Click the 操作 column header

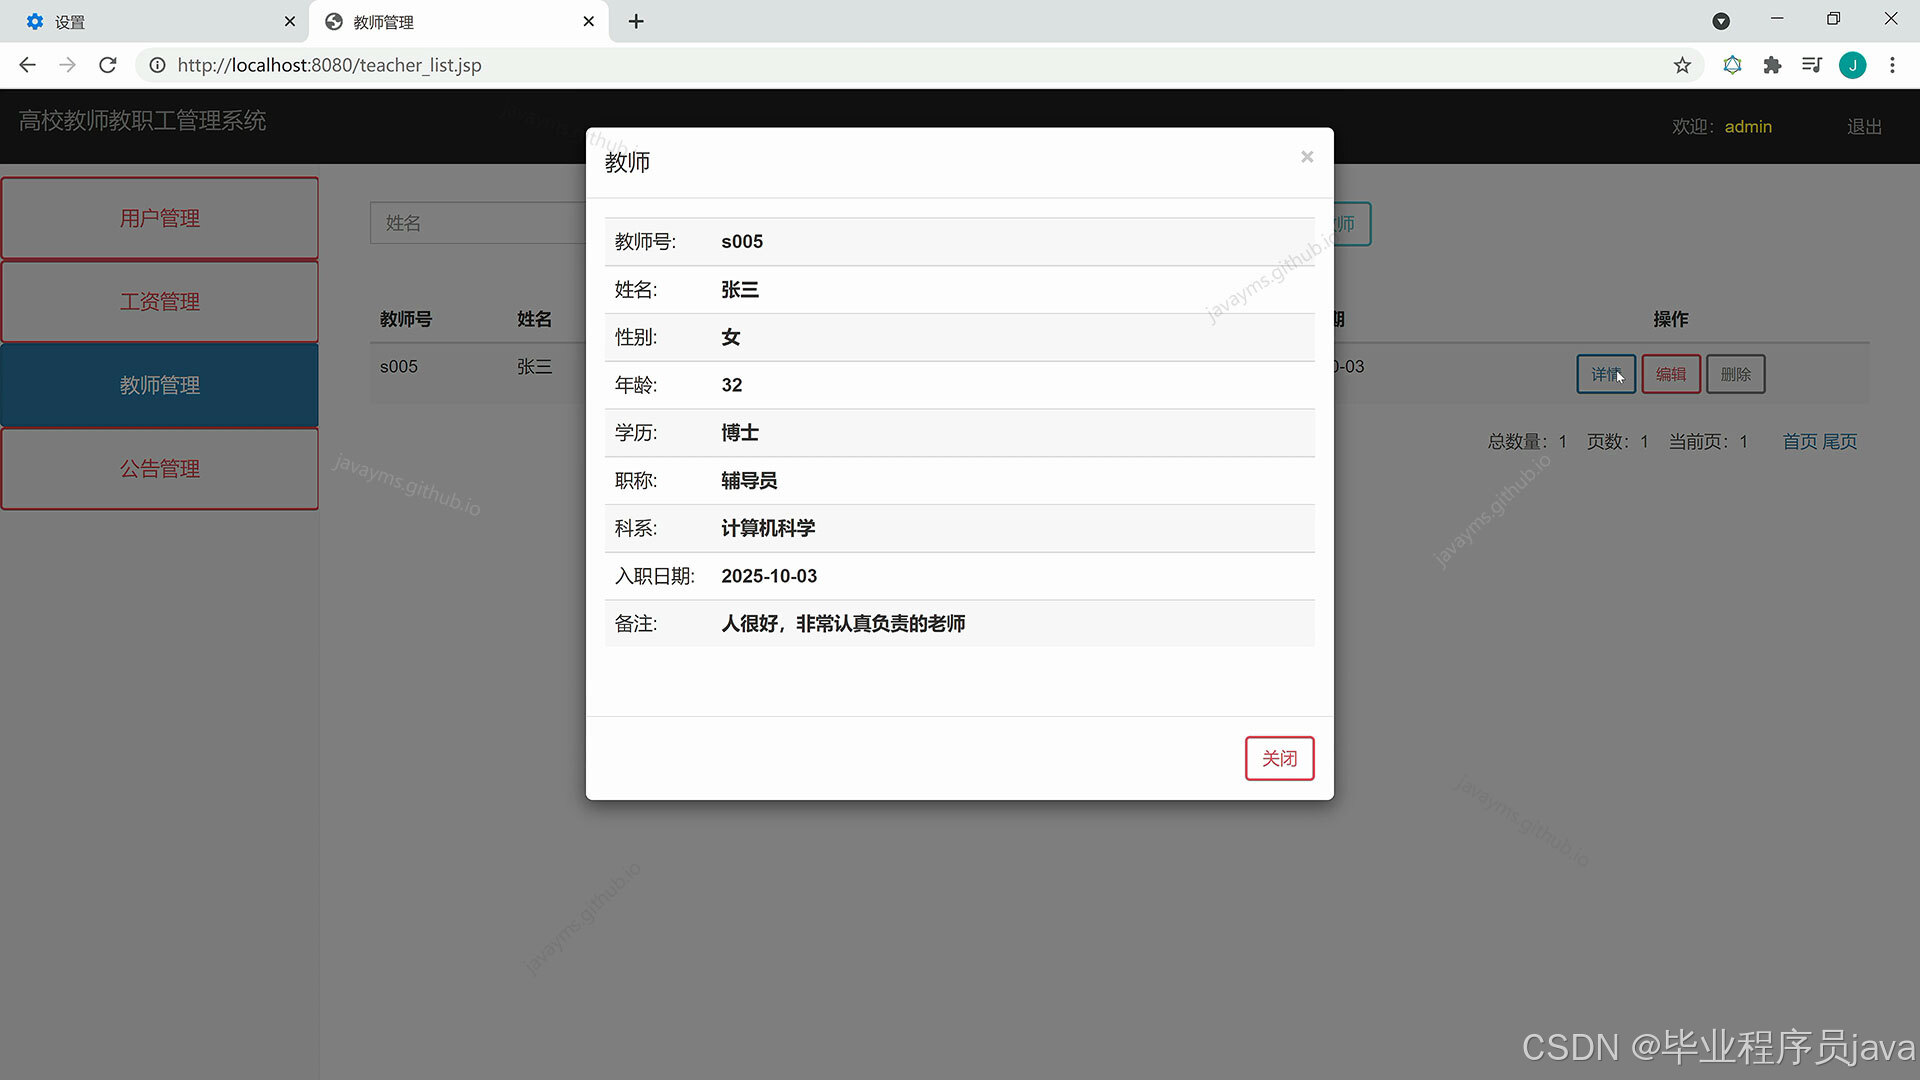coord(1670,319)
